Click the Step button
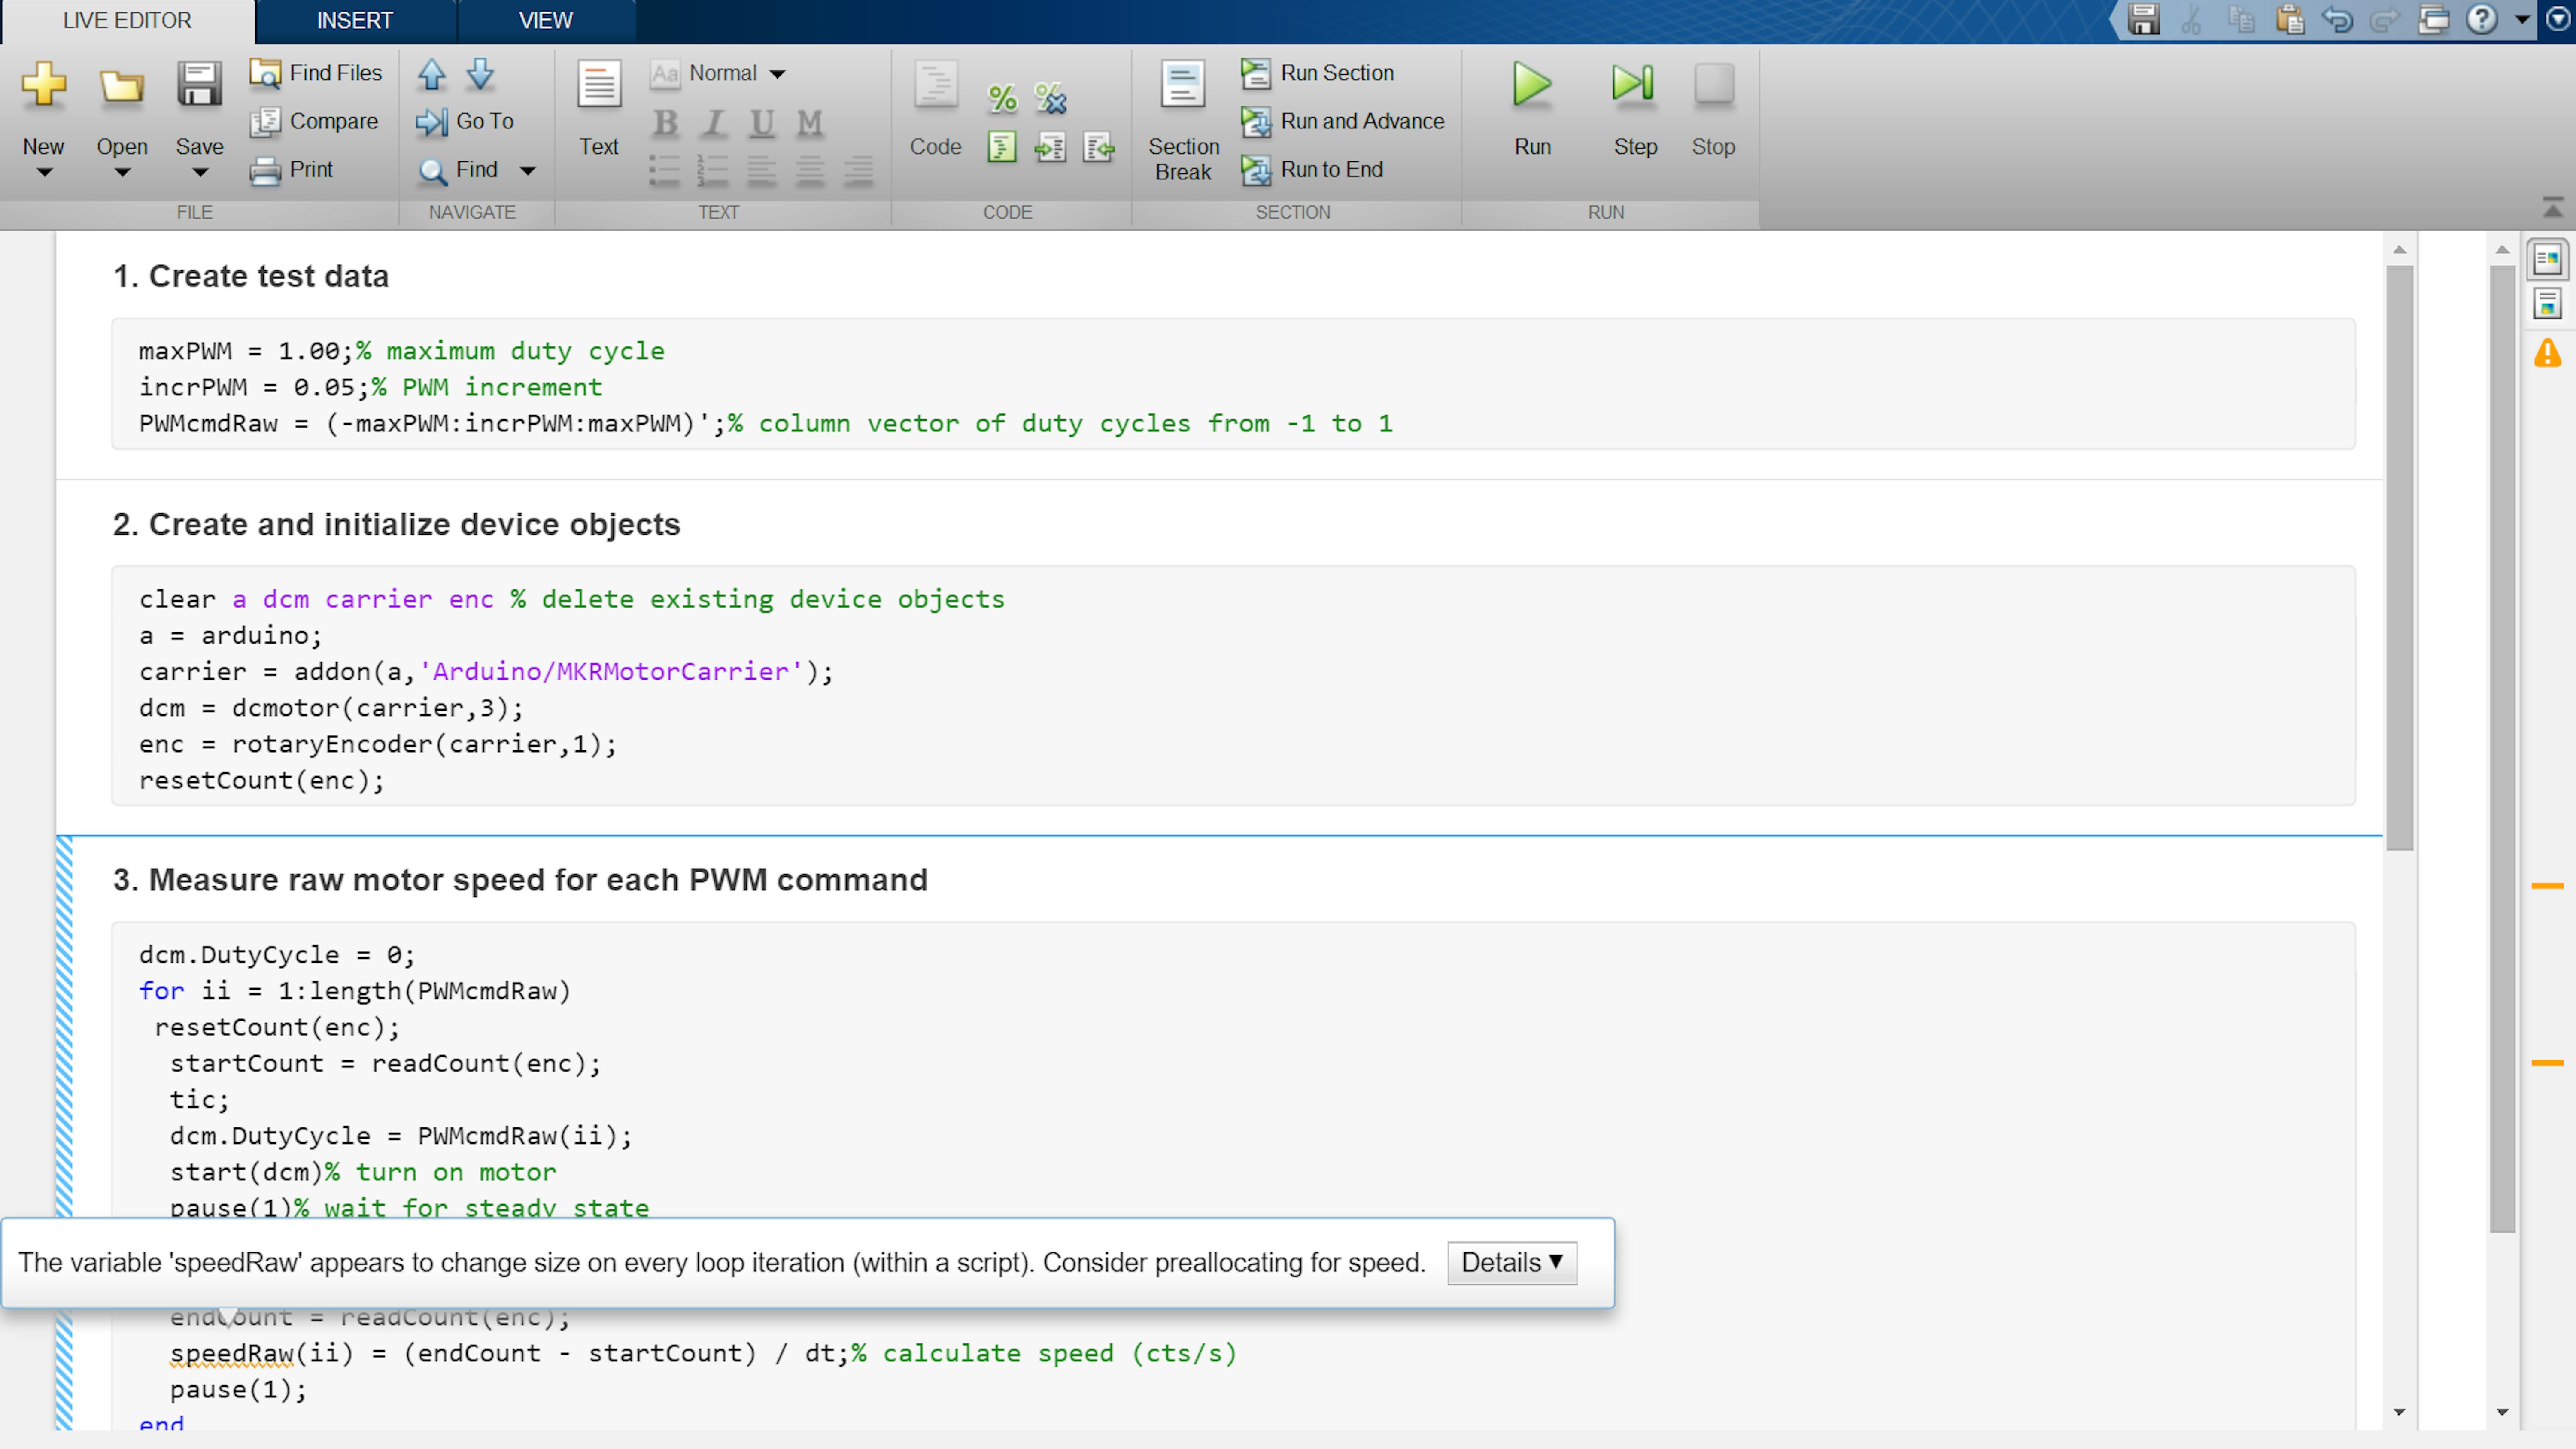Viewport: 2576px width, 1449px height. click(x=1635, y=108)
